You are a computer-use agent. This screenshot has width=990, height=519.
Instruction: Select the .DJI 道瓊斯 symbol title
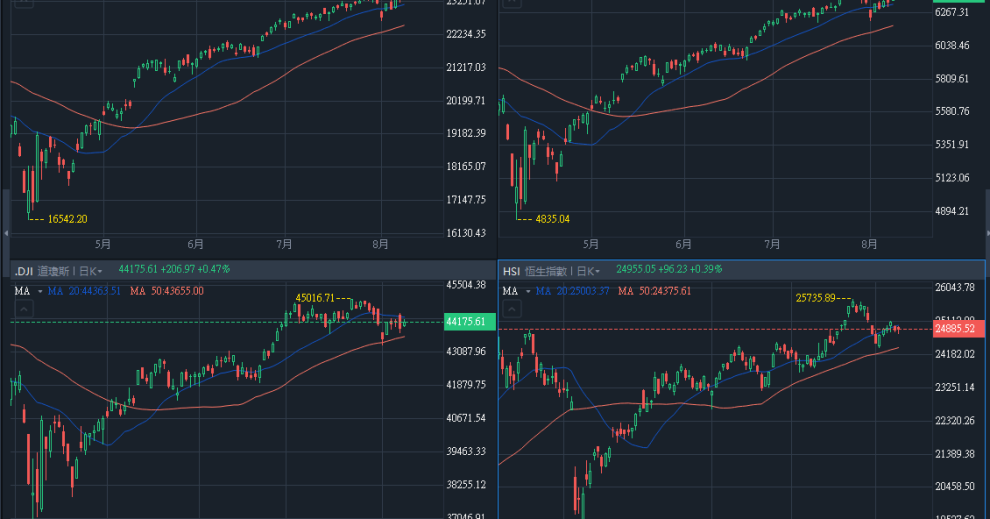[x=47, y=270]
